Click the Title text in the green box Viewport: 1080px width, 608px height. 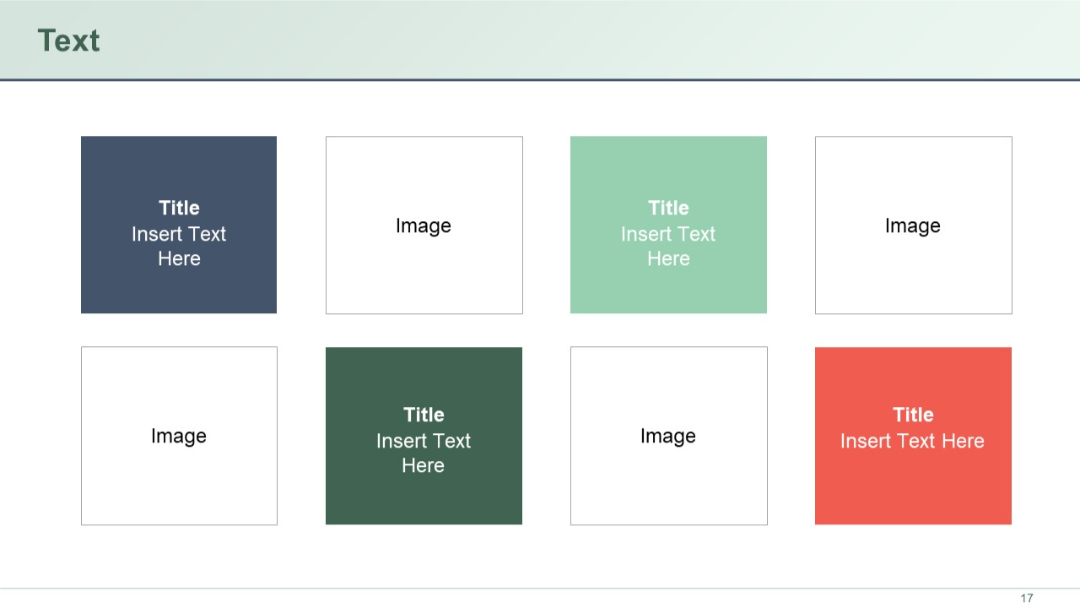point(668,207)
